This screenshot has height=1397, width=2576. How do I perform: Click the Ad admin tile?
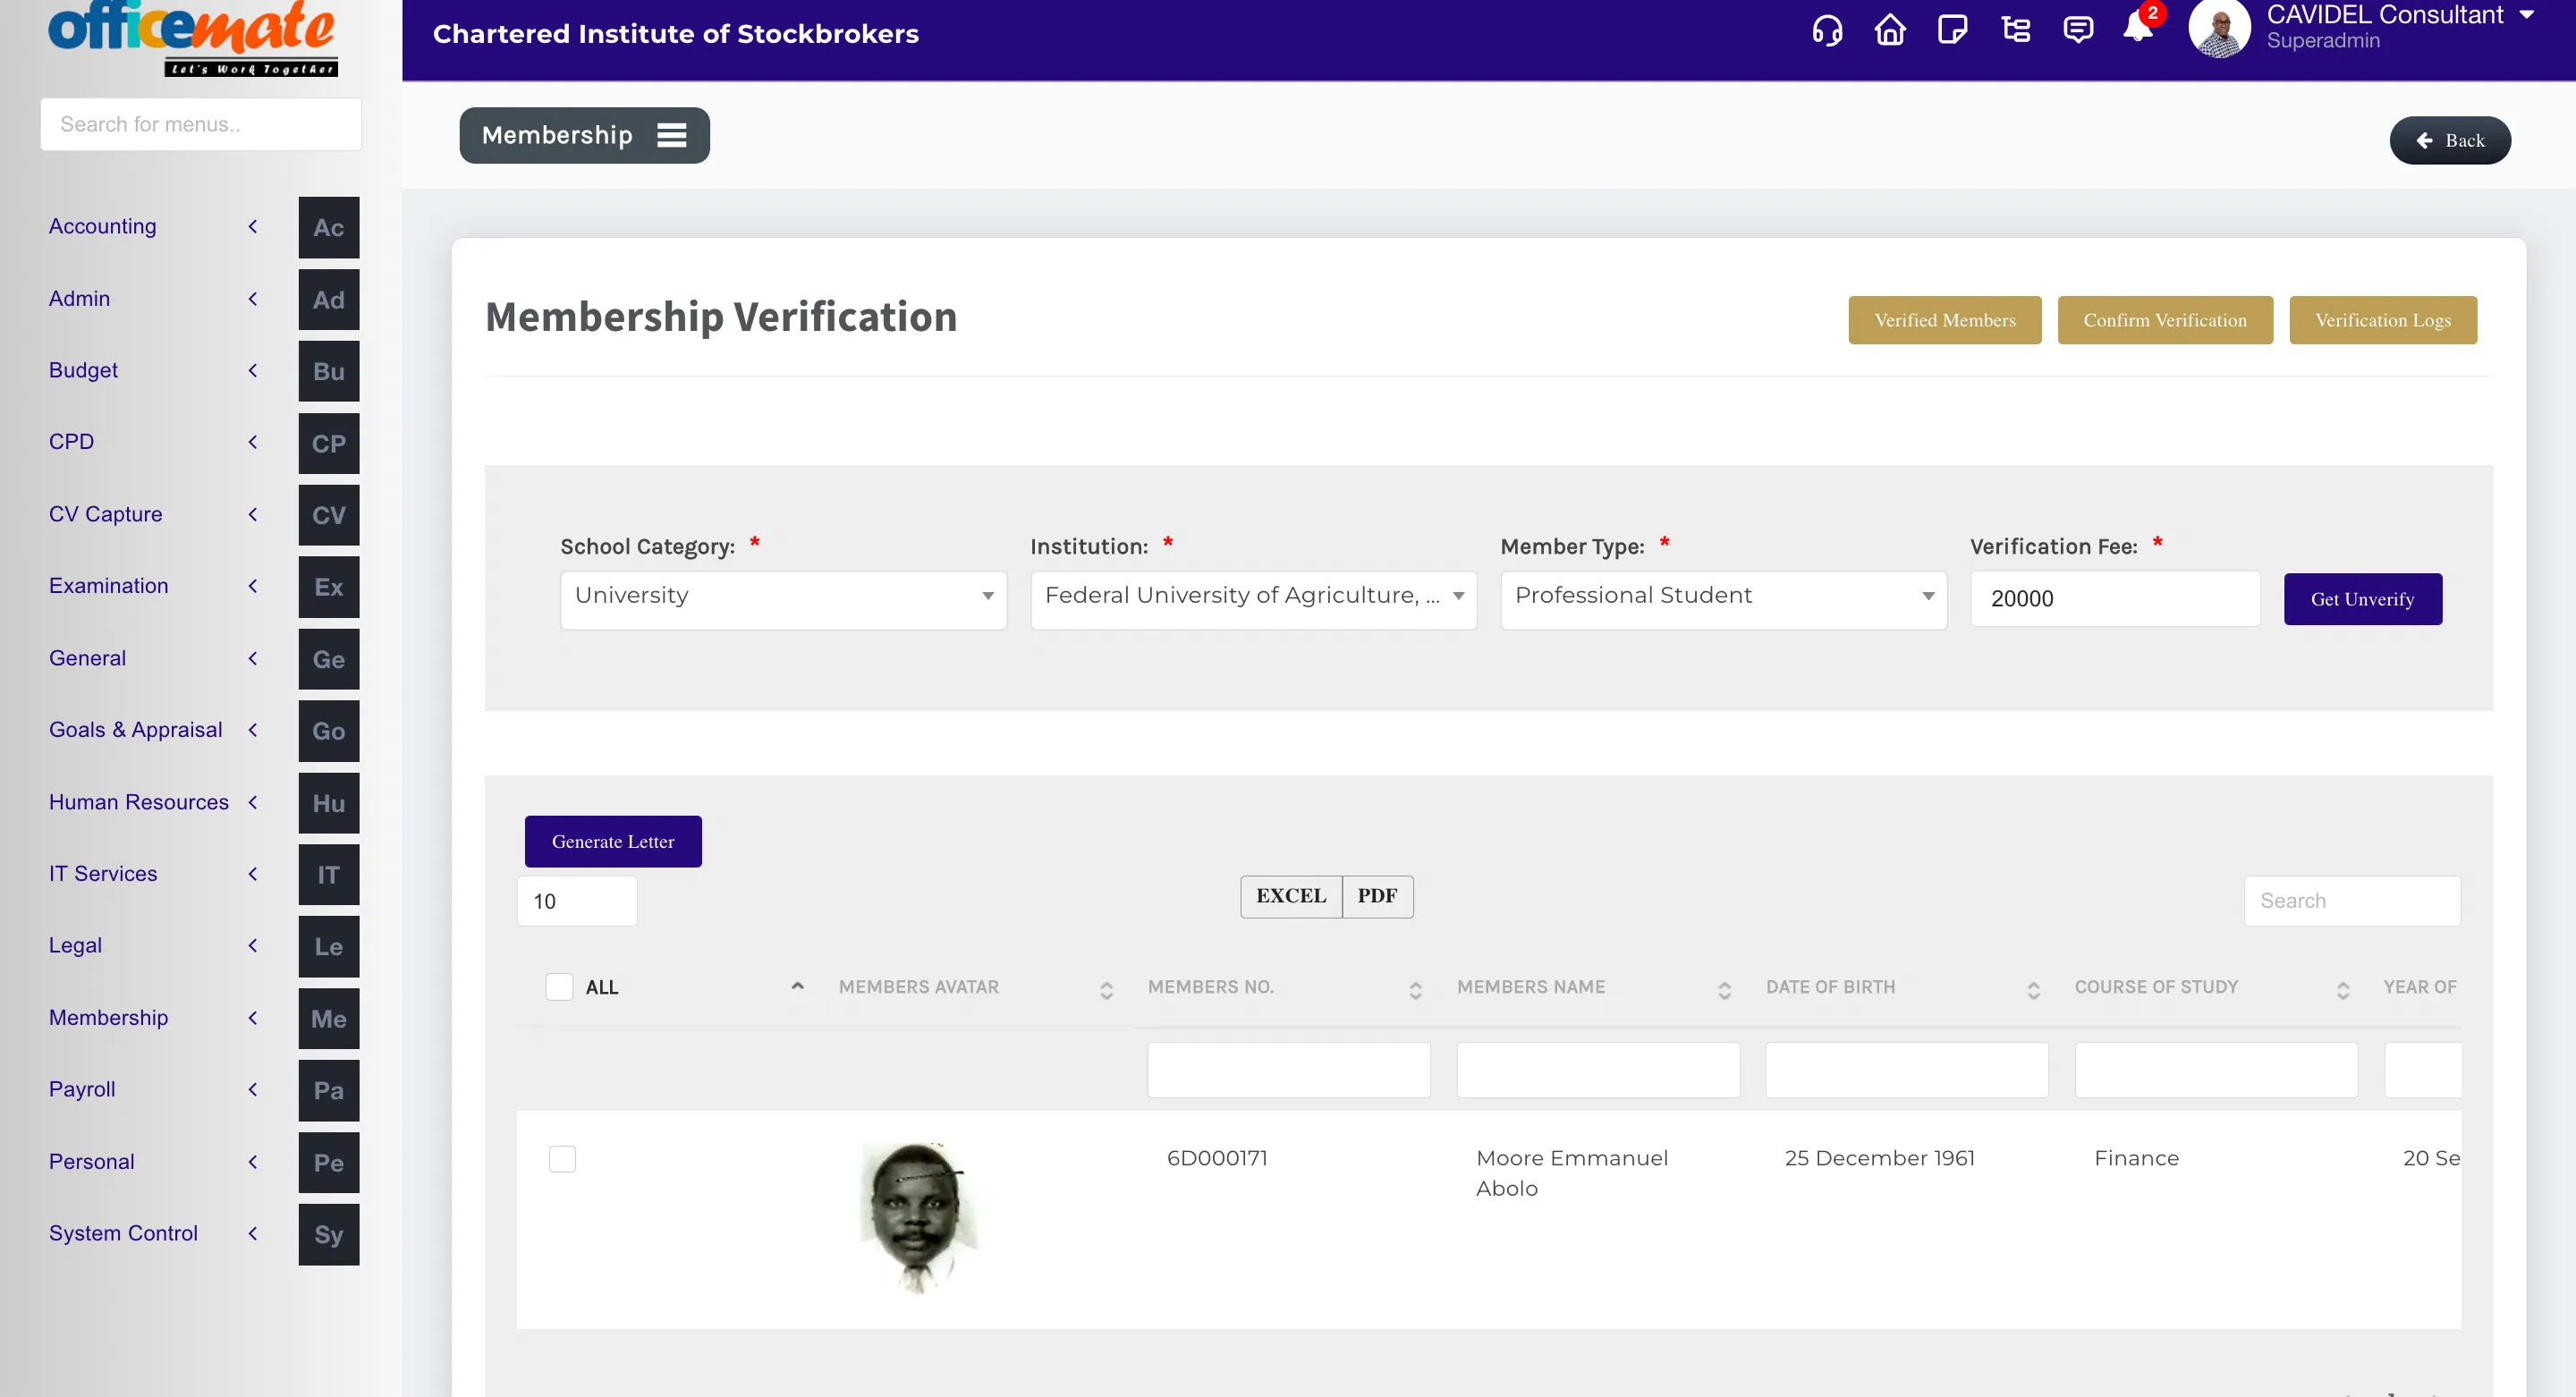[329, 300]
